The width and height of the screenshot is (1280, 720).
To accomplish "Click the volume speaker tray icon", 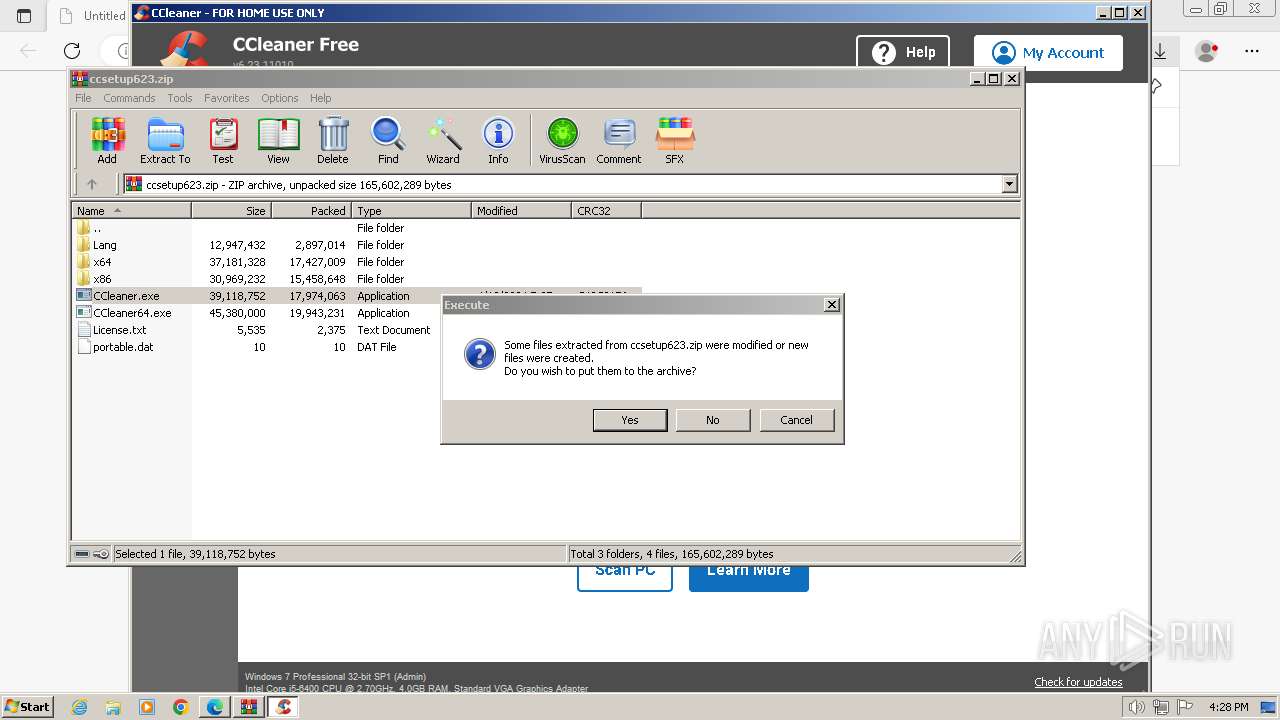I will point(1136,707).
